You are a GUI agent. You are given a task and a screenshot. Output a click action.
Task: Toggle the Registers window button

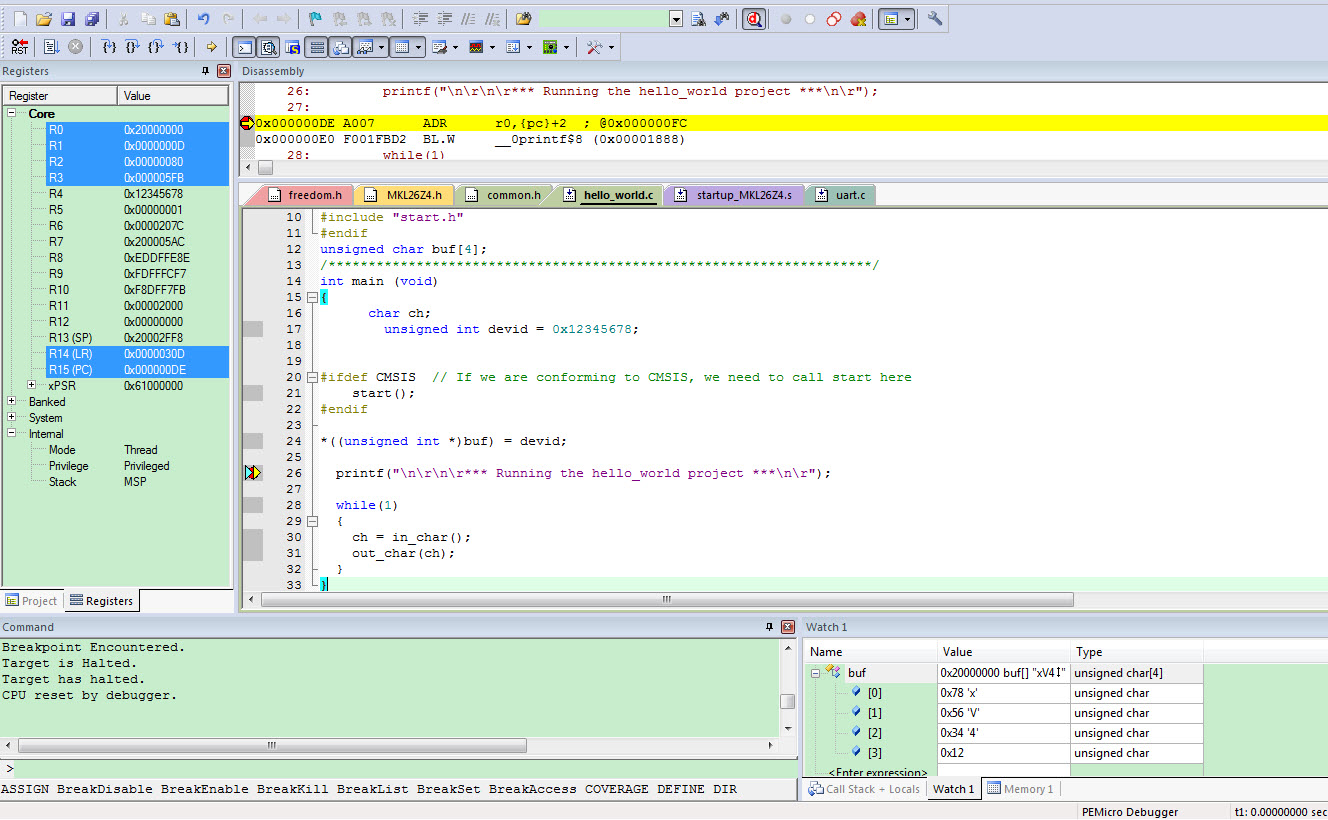tap(316, 47)
